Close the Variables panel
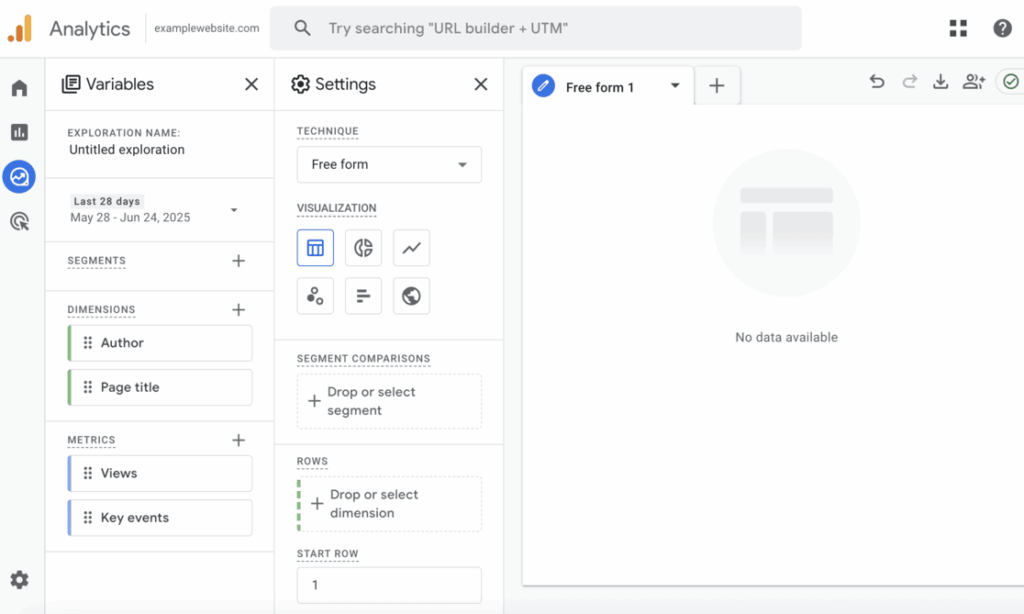 [x=251, y=85]
